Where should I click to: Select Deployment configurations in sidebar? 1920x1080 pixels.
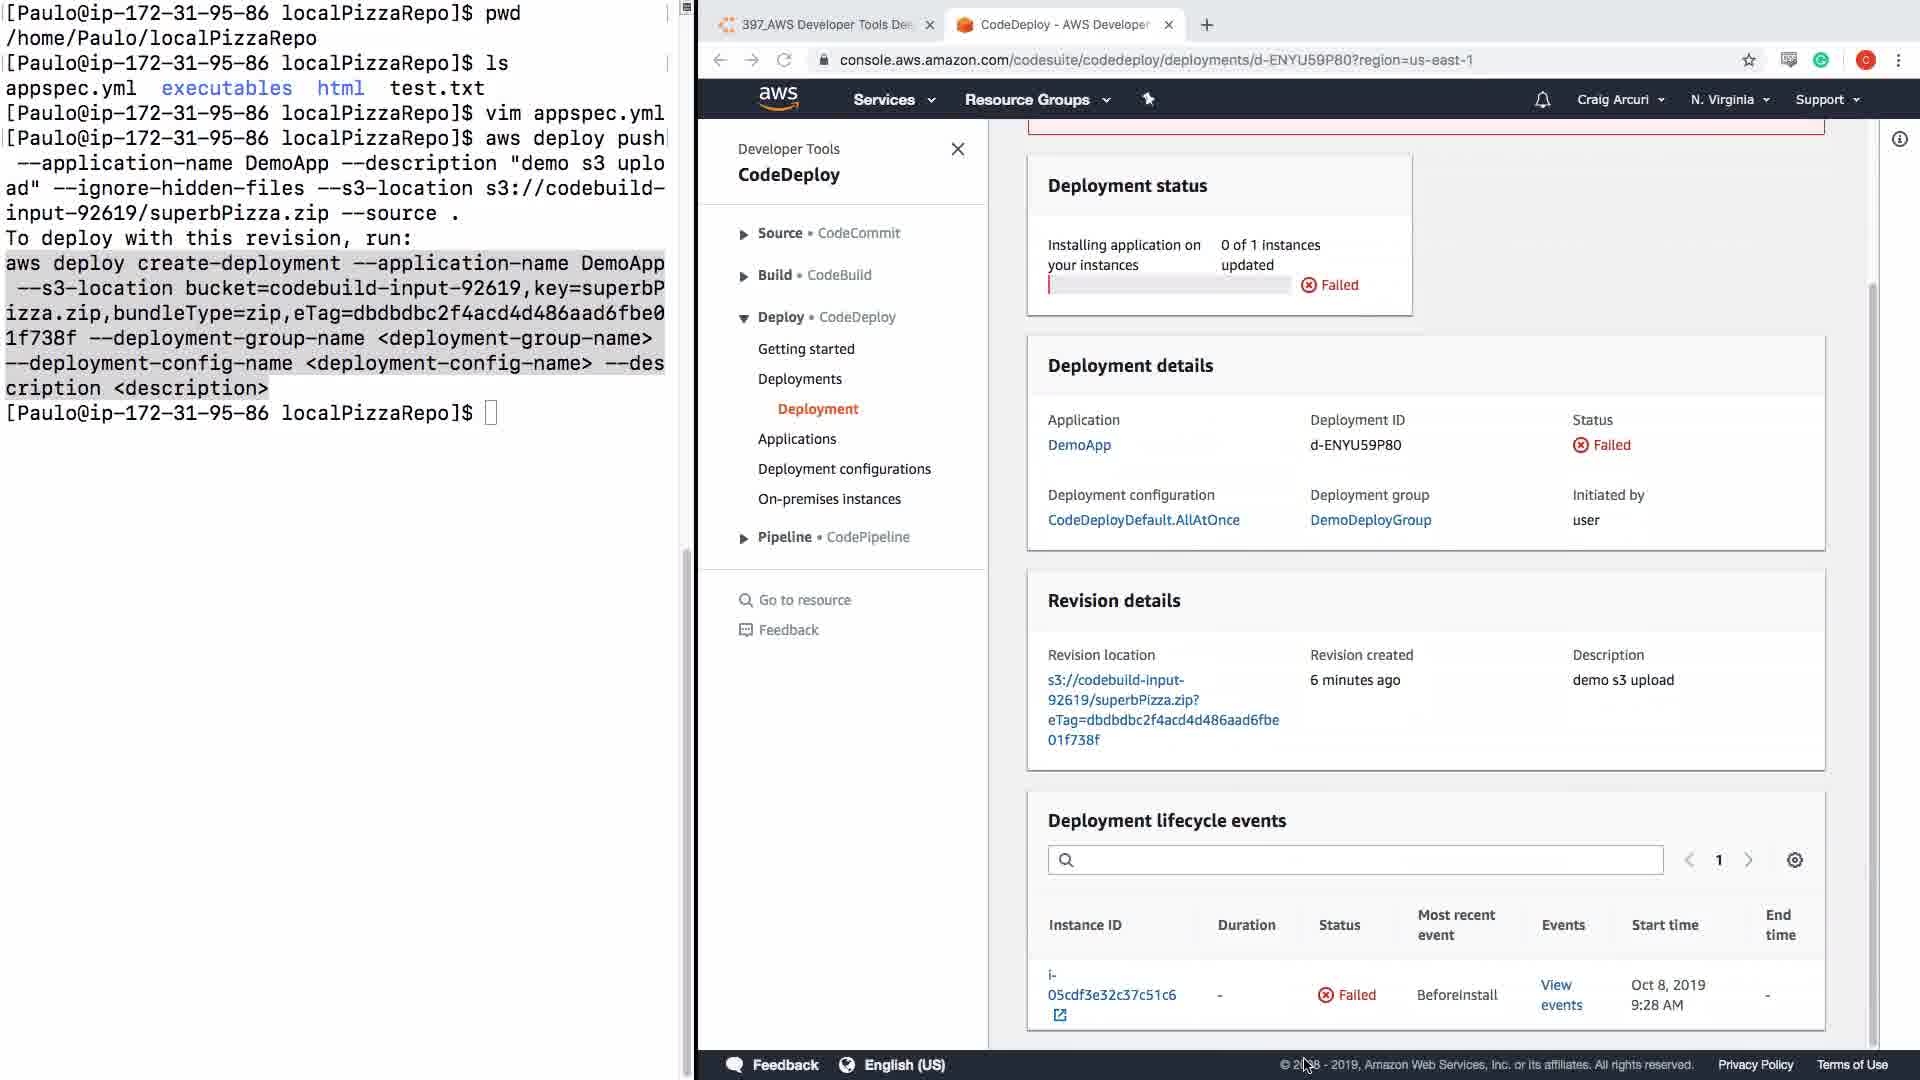point(843,469)
